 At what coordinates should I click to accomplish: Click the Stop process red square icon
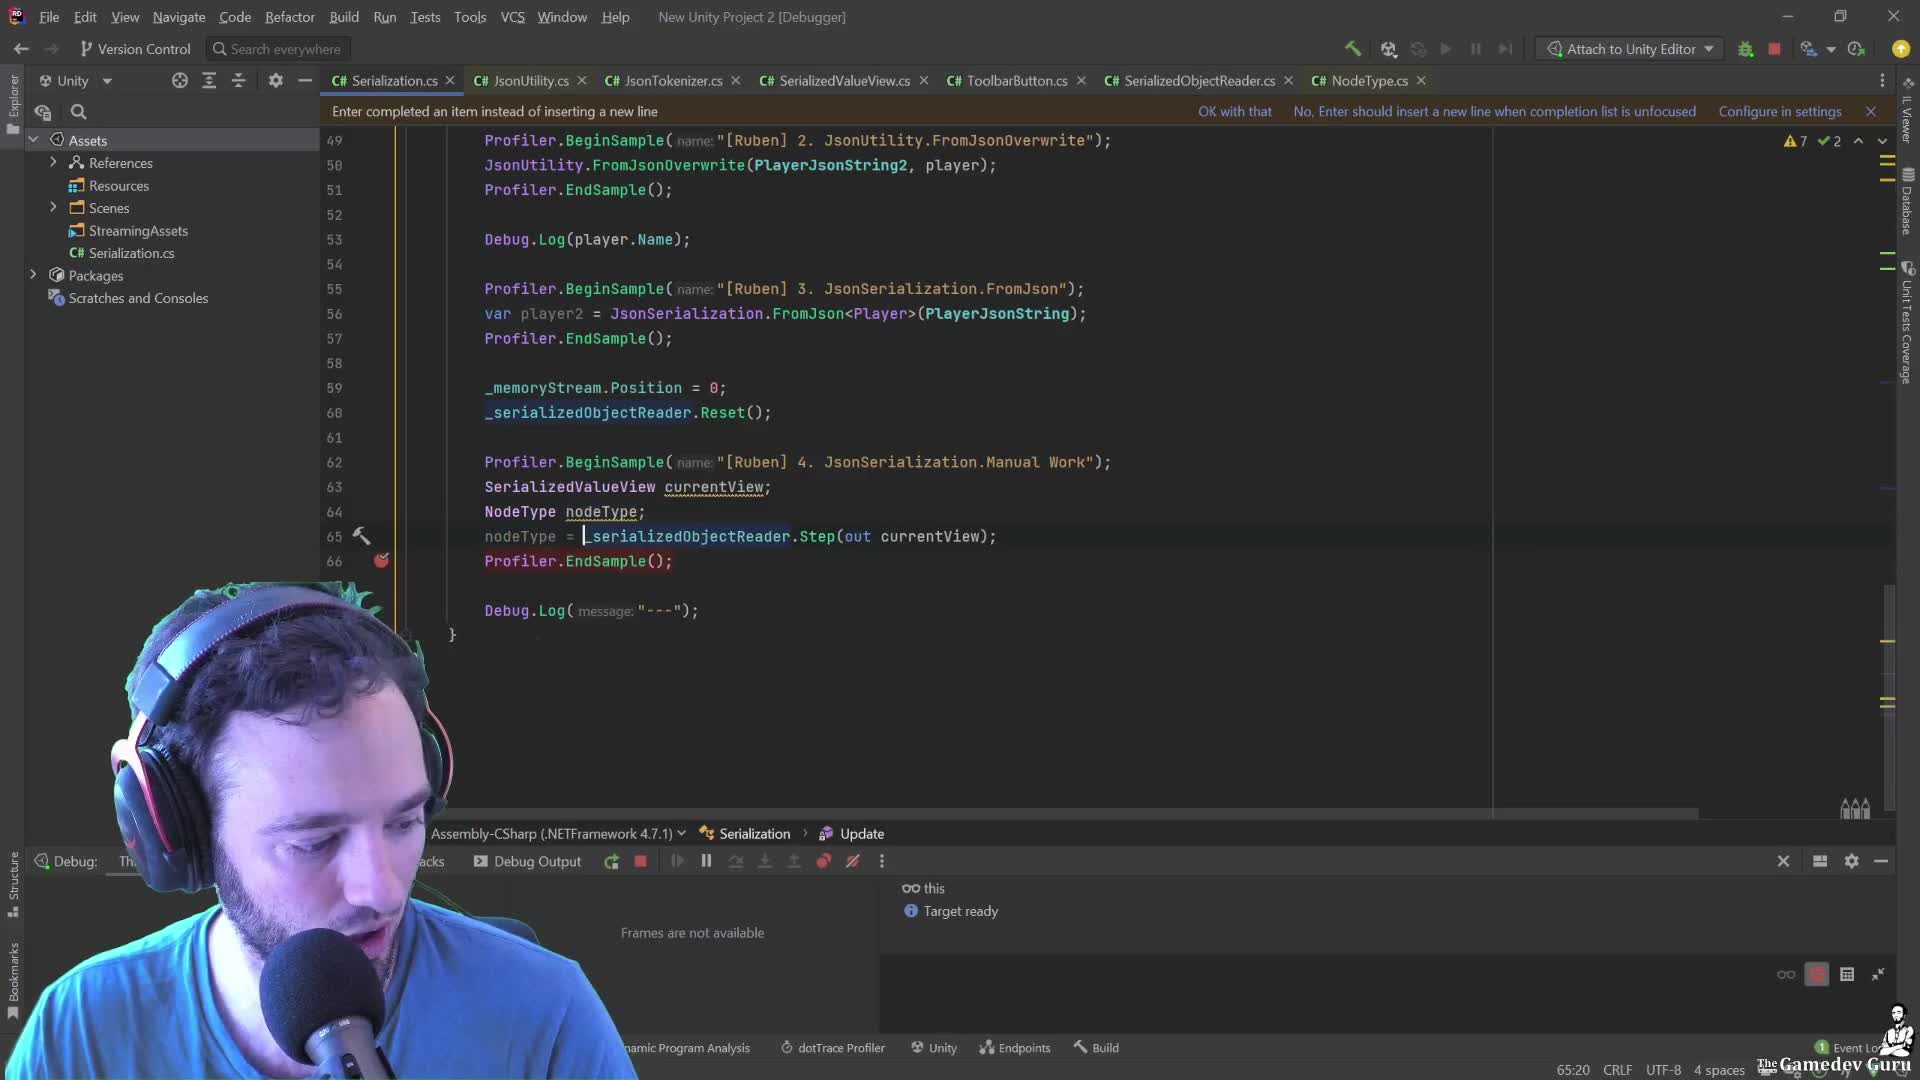coord(1776,48)
